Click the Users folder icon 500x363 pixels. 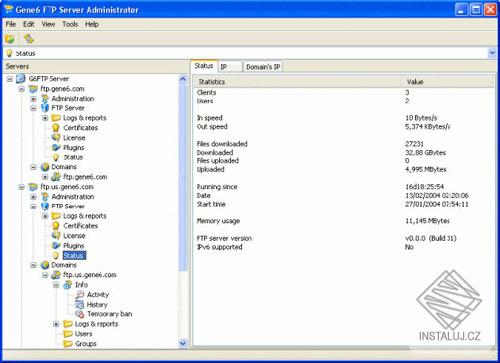point(68,334)
